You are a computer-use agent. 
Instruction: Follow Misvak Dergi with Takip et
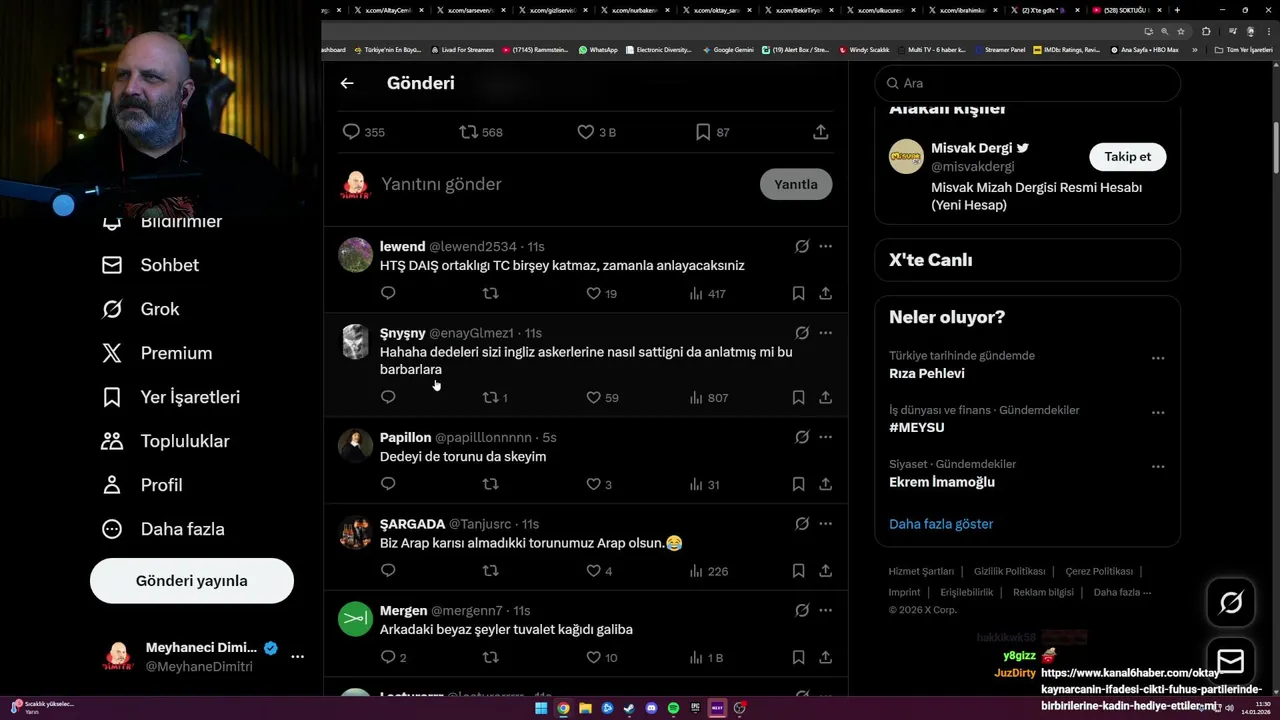click(1127, 157)
